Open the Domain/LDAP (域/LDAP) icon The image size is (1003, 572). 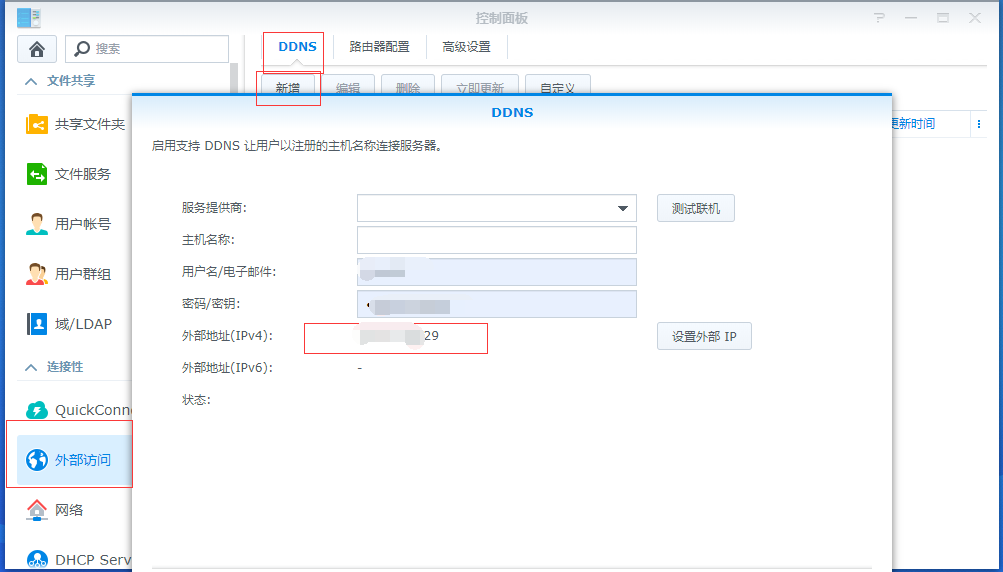[x=37, y=324]
